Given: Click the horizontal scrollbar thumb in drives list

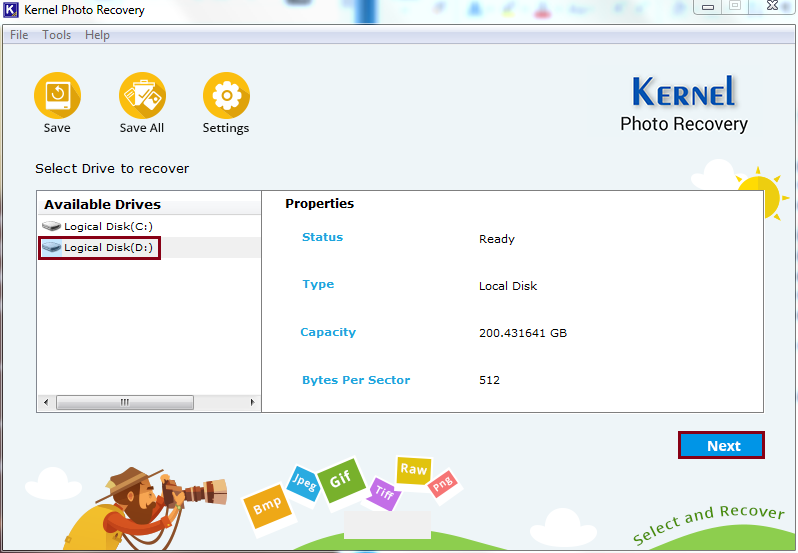Looking at the screenshot, I should click(x=125, y=402).
